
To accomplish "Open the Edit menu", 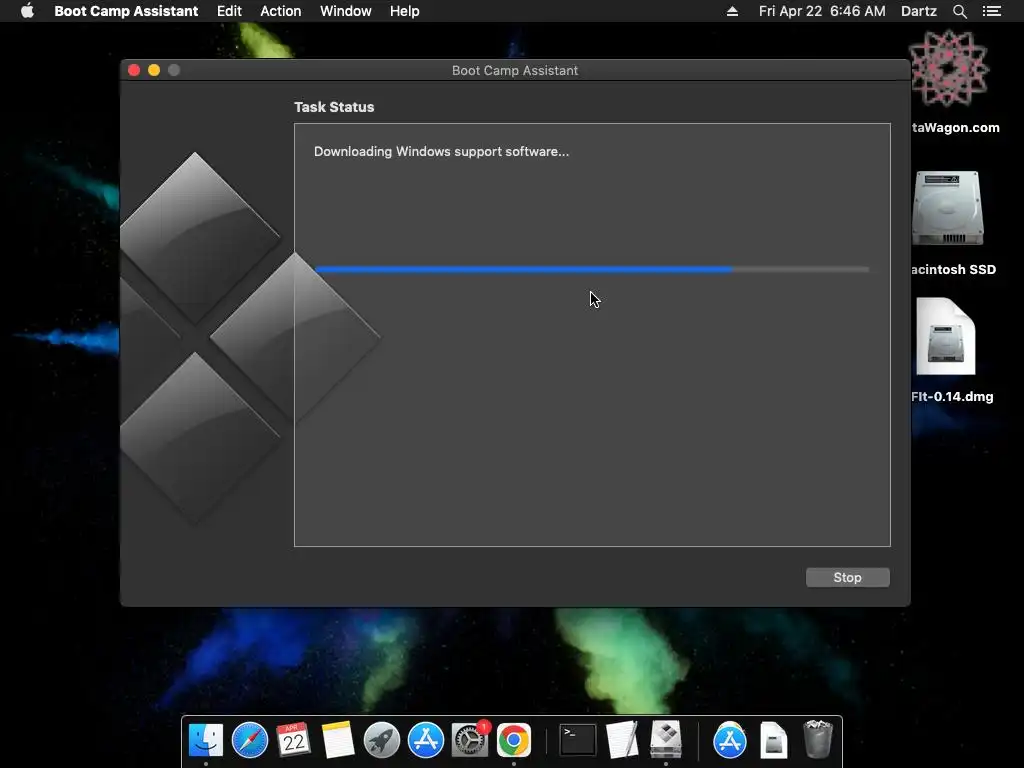I will [229, 11].
